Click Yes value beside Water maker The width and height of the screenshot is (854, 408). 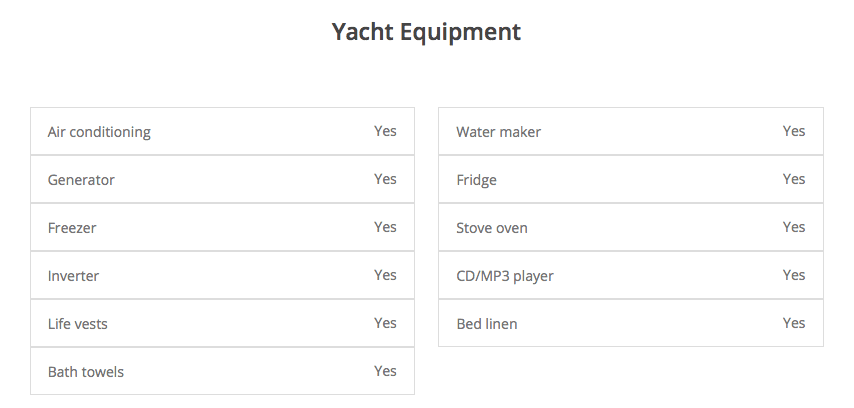point(793,131)
